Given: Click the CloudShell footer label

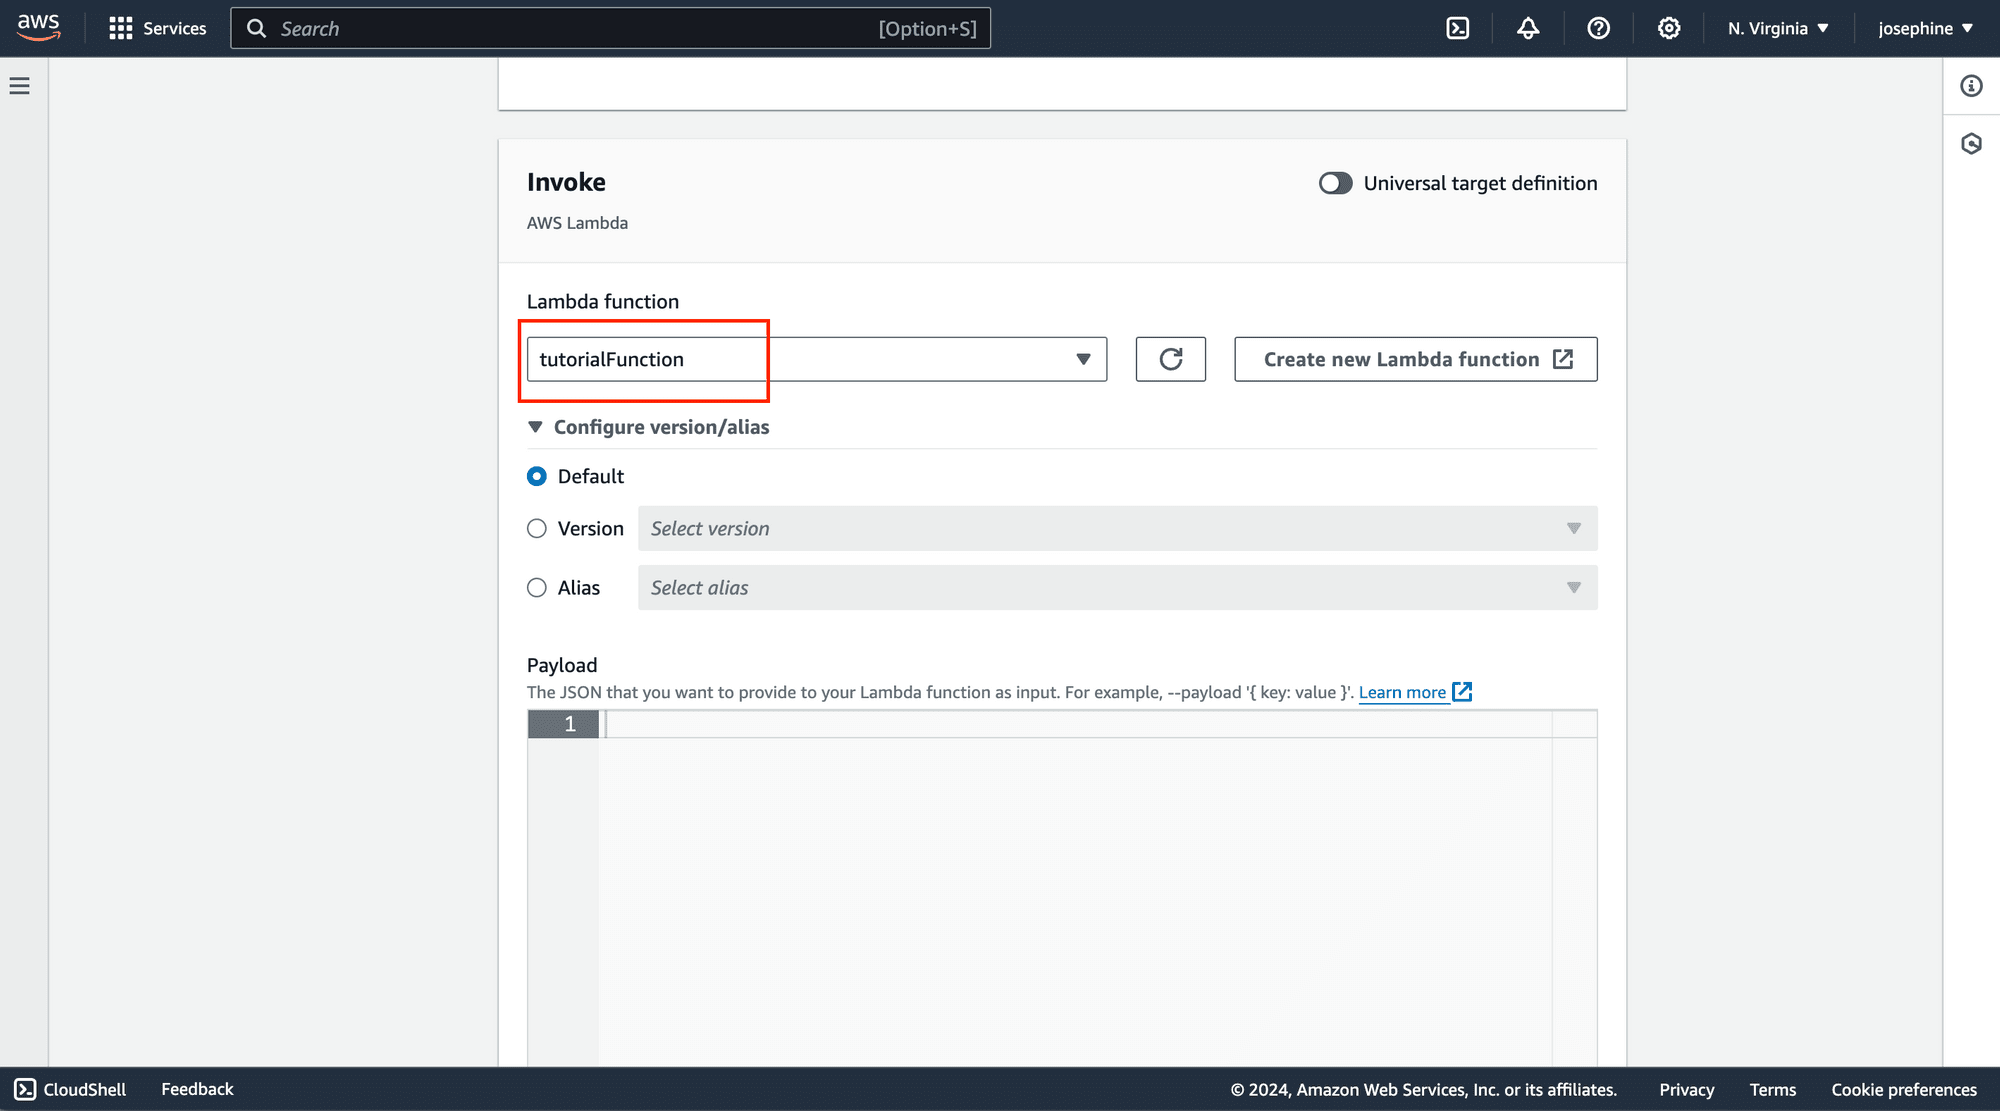Looking at the screenshot, I should 85,1089.
